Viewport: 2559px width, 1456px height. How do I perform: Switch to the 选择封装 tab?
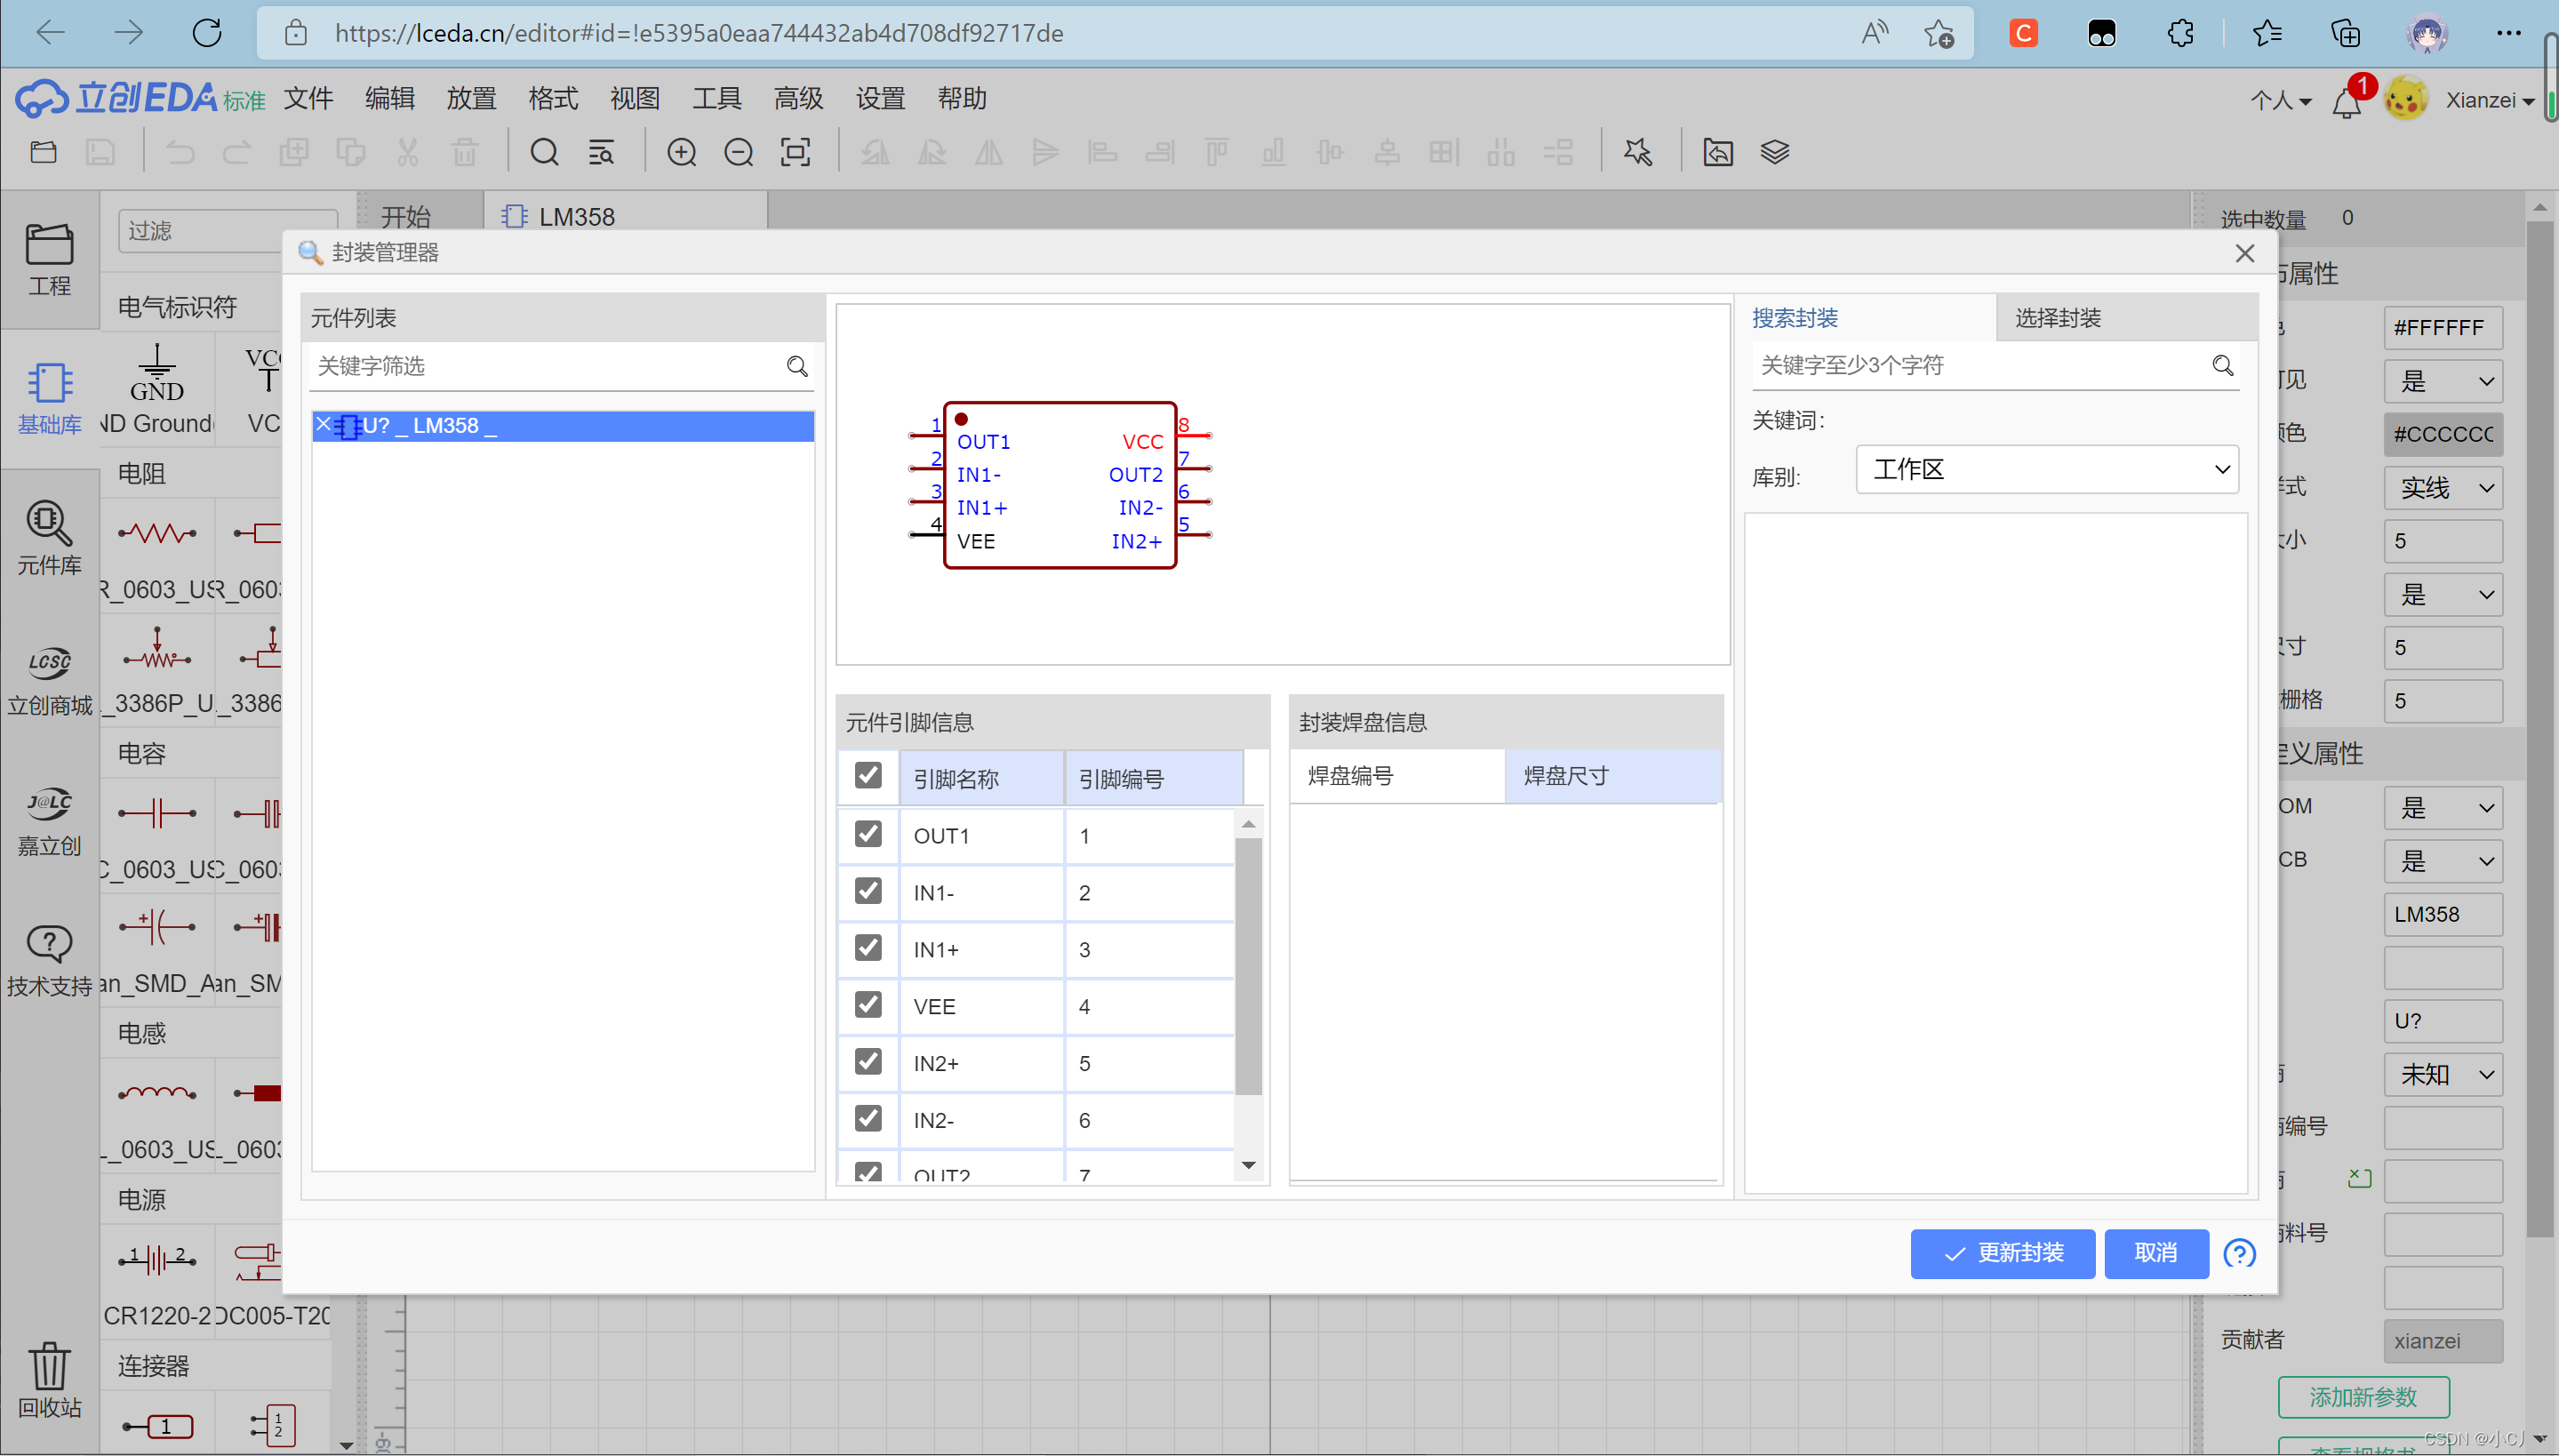(2057, 318)
